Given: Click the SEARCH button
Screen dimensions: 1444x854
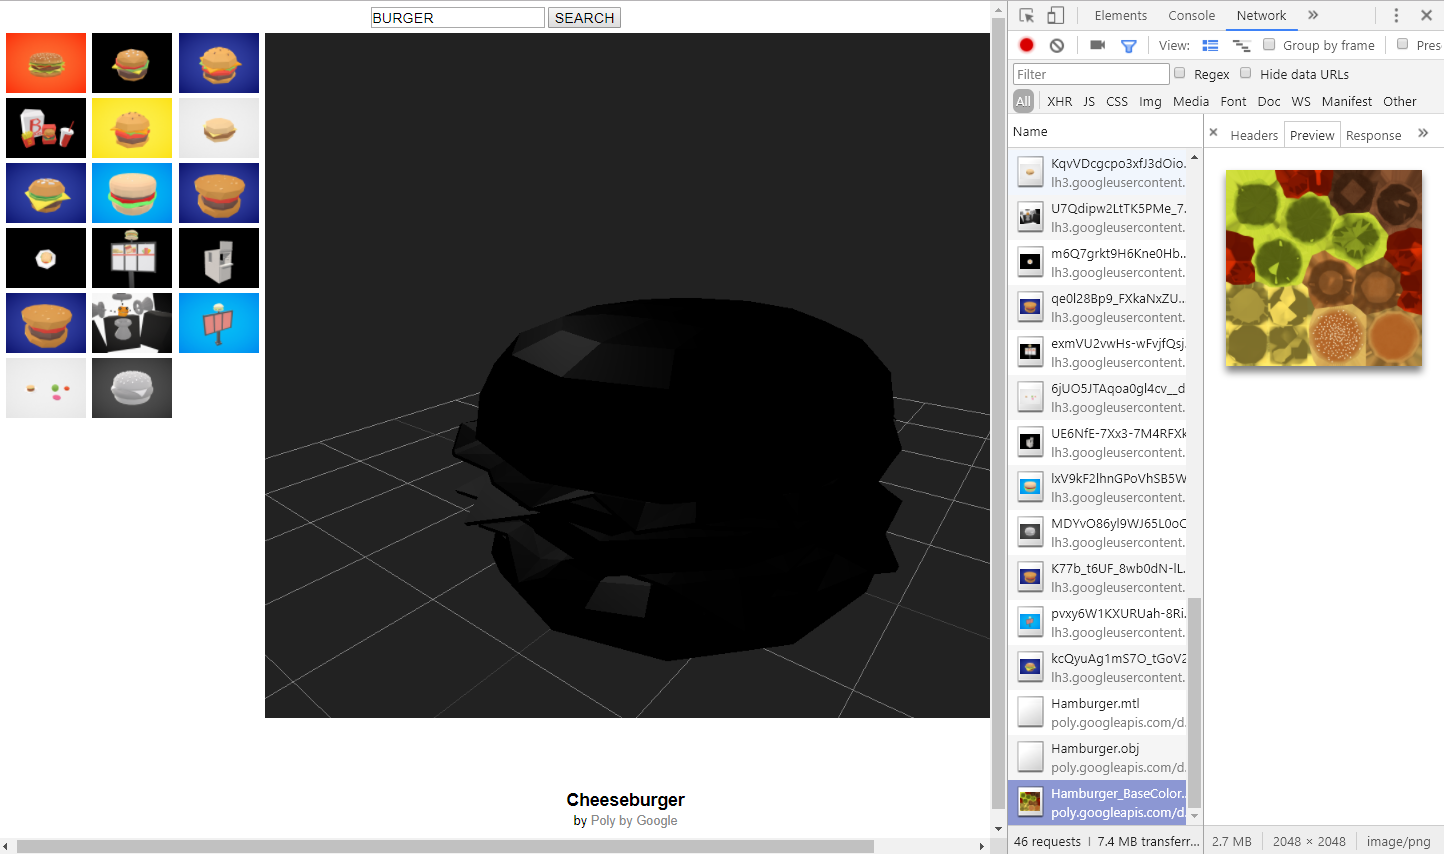Looking at the screenshot, I should 584,17.
